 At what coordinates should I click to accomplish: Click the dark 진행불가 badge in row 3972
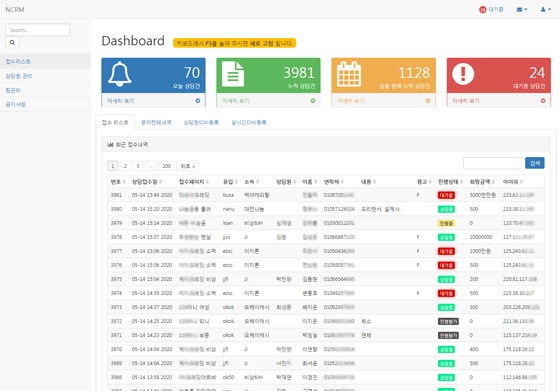448,321
